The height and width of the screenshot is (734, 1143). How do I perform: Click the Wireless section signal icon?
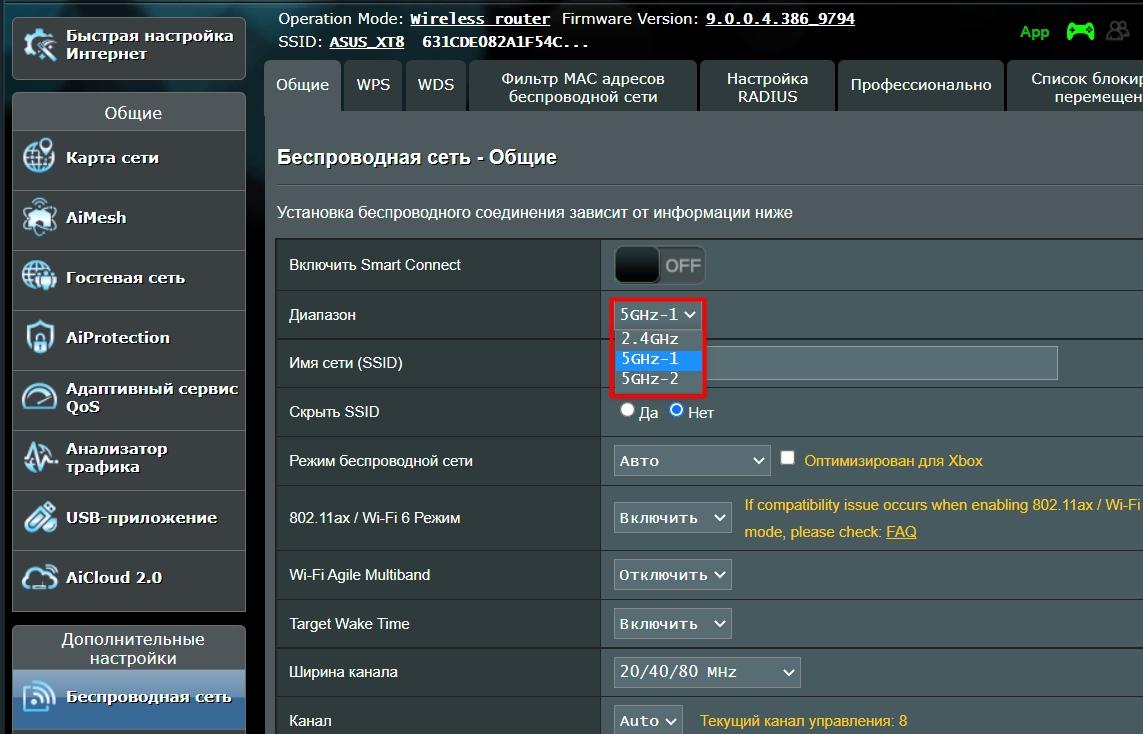pyautogui.click(x=39, y=696)
